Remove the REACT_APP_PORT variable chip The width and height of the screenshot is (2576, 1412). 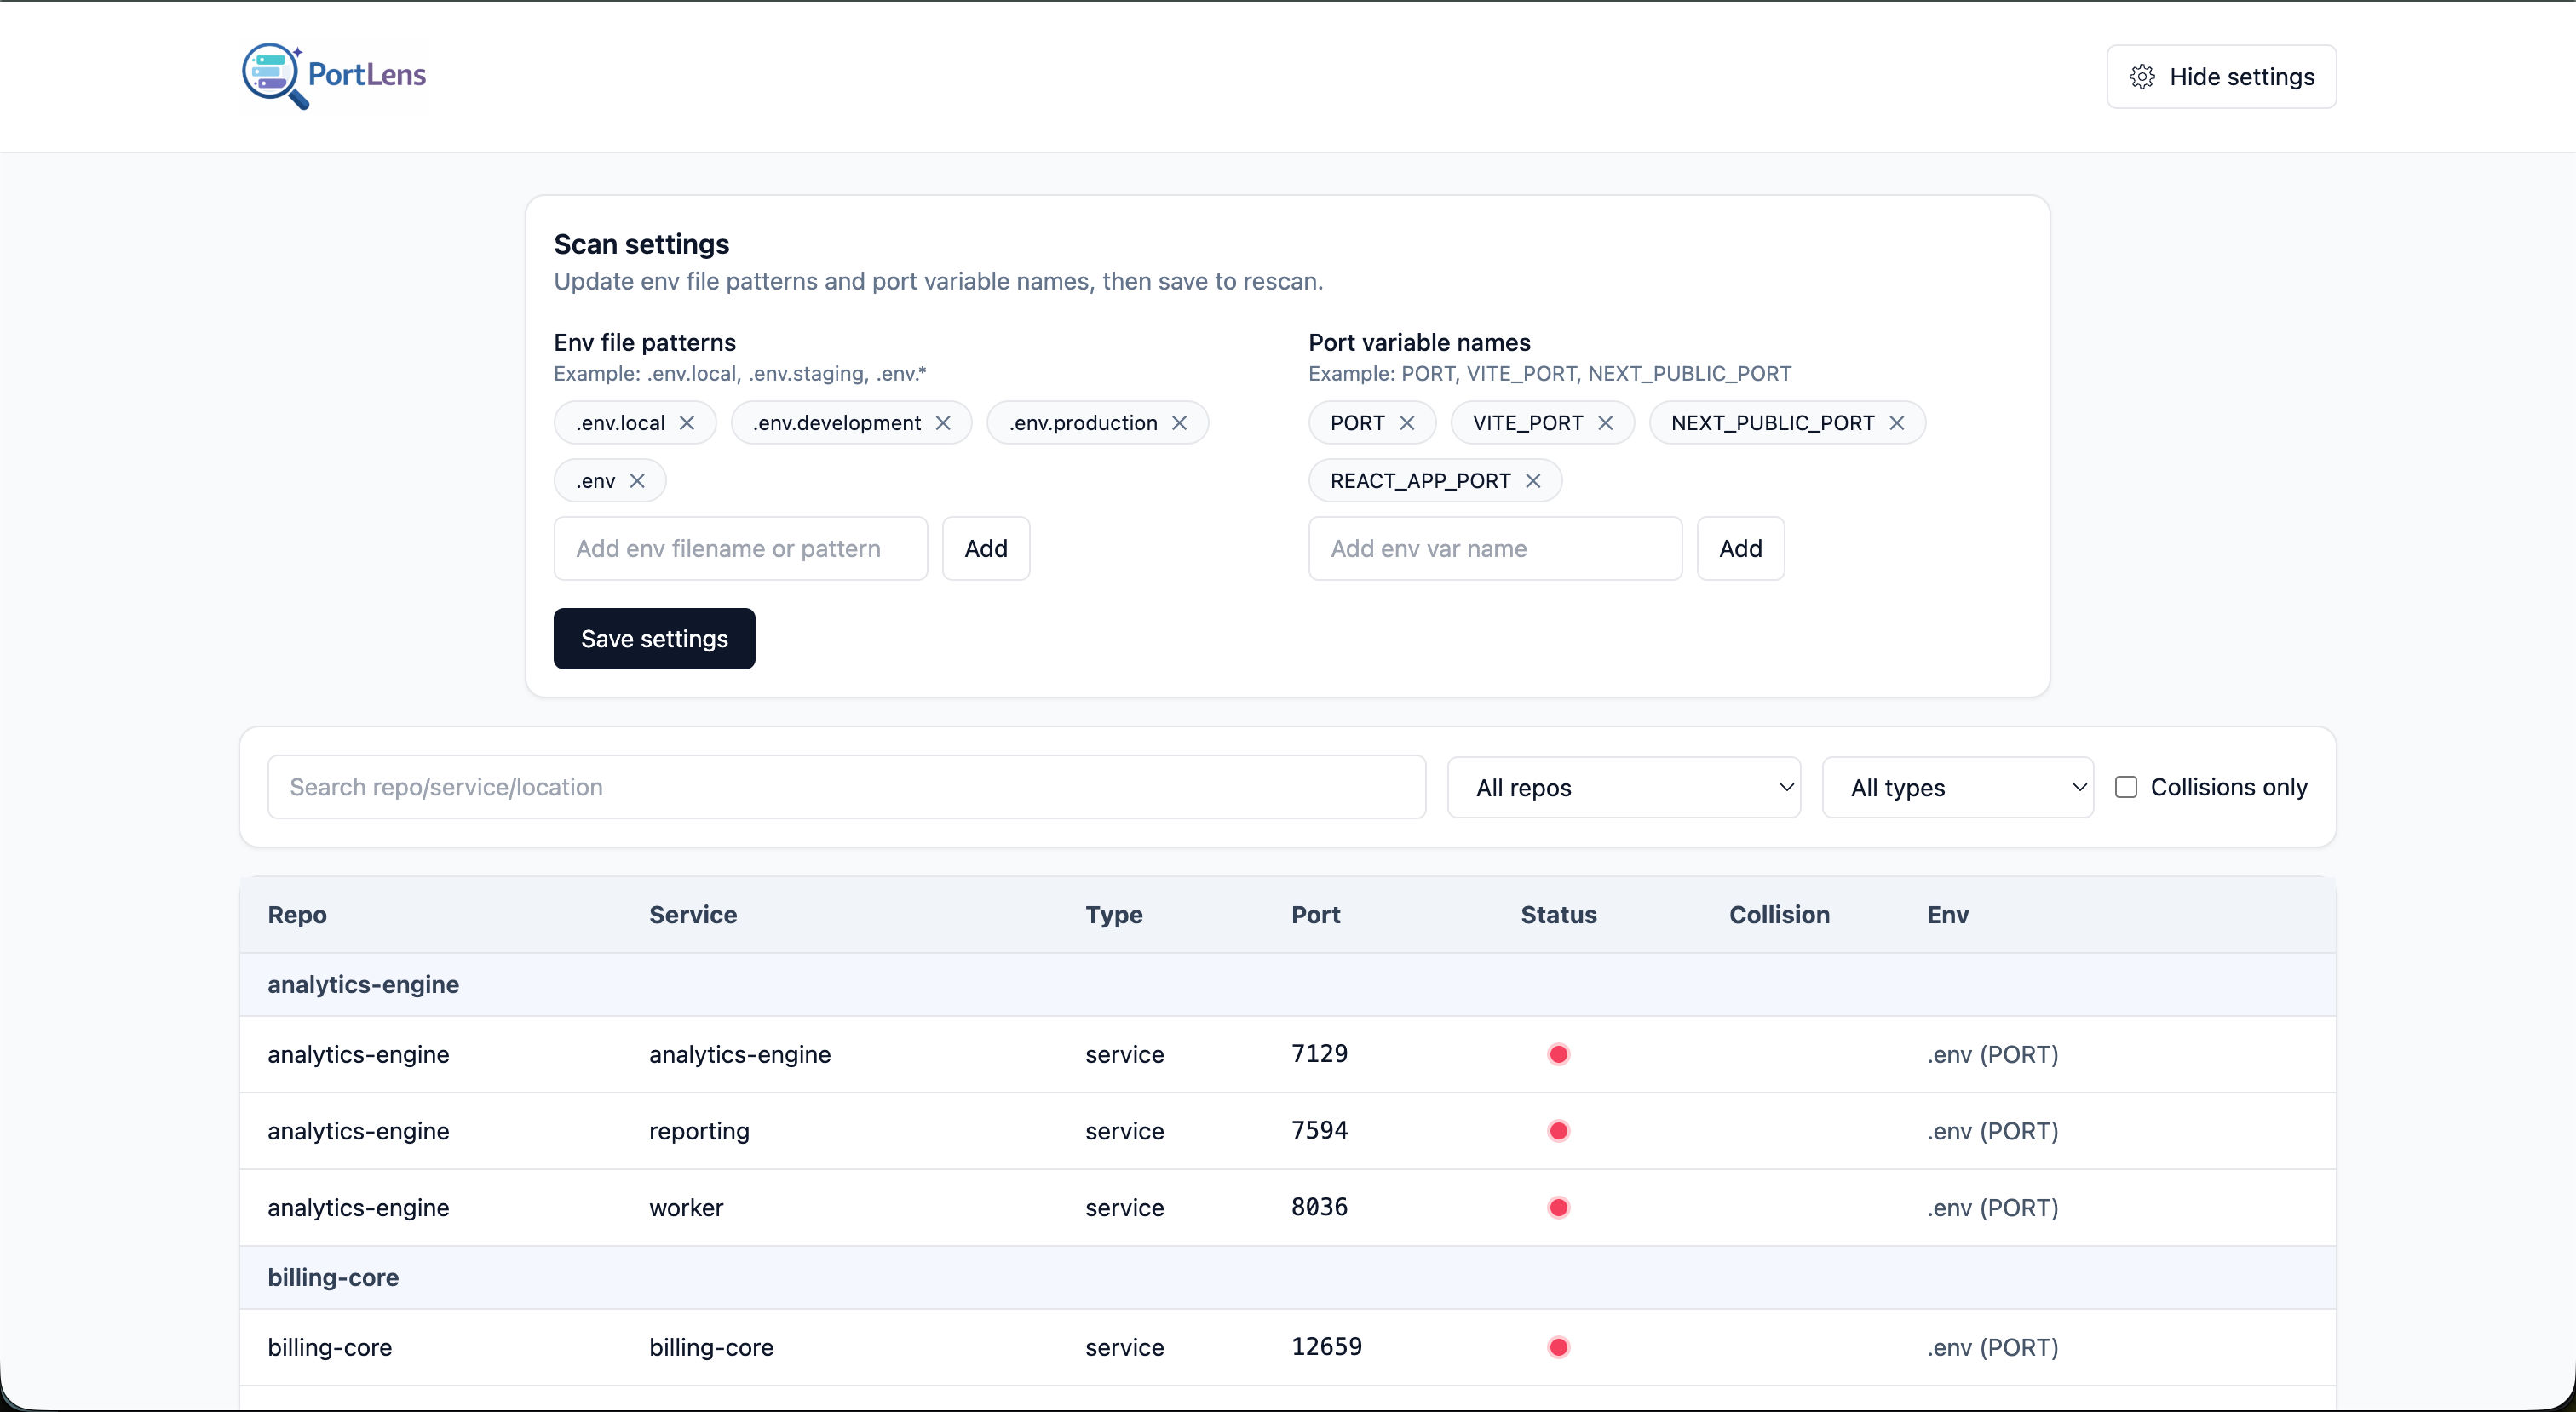(x=1534, y=480)
